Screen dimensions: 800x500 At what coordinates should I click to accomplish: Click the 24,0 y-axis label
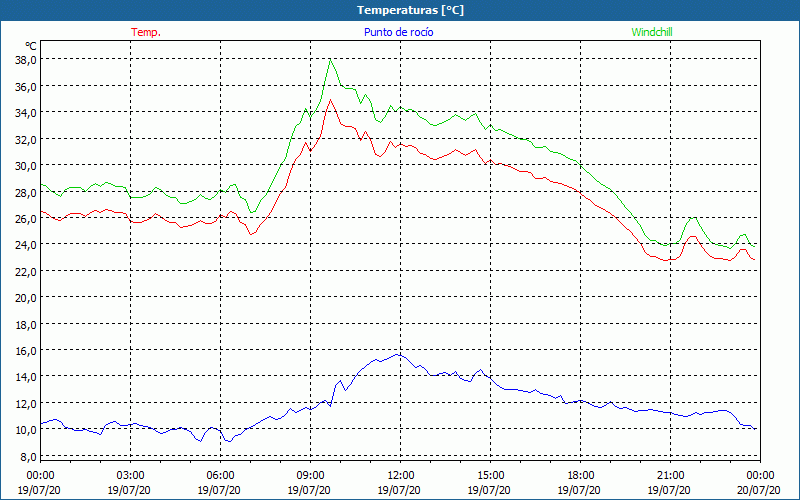point(27,245)
